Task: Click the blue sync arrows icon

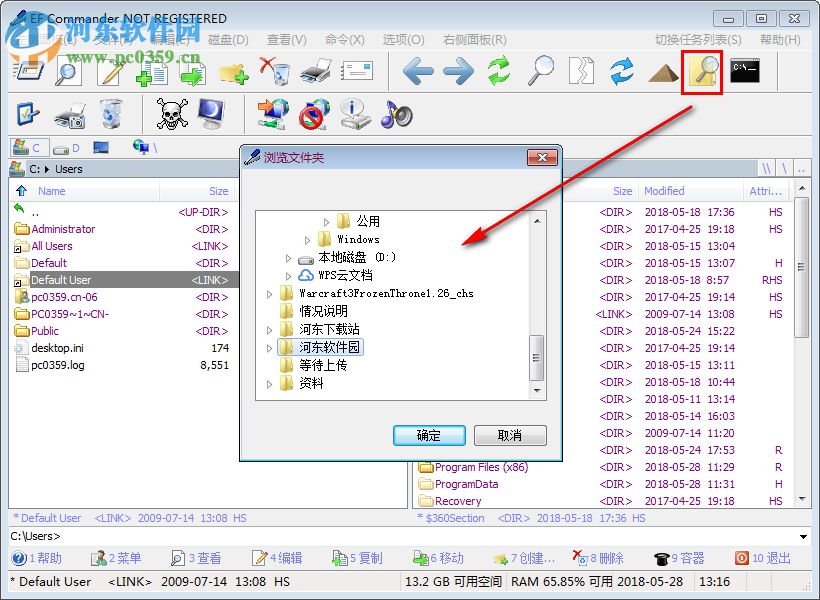Action: 621,70
